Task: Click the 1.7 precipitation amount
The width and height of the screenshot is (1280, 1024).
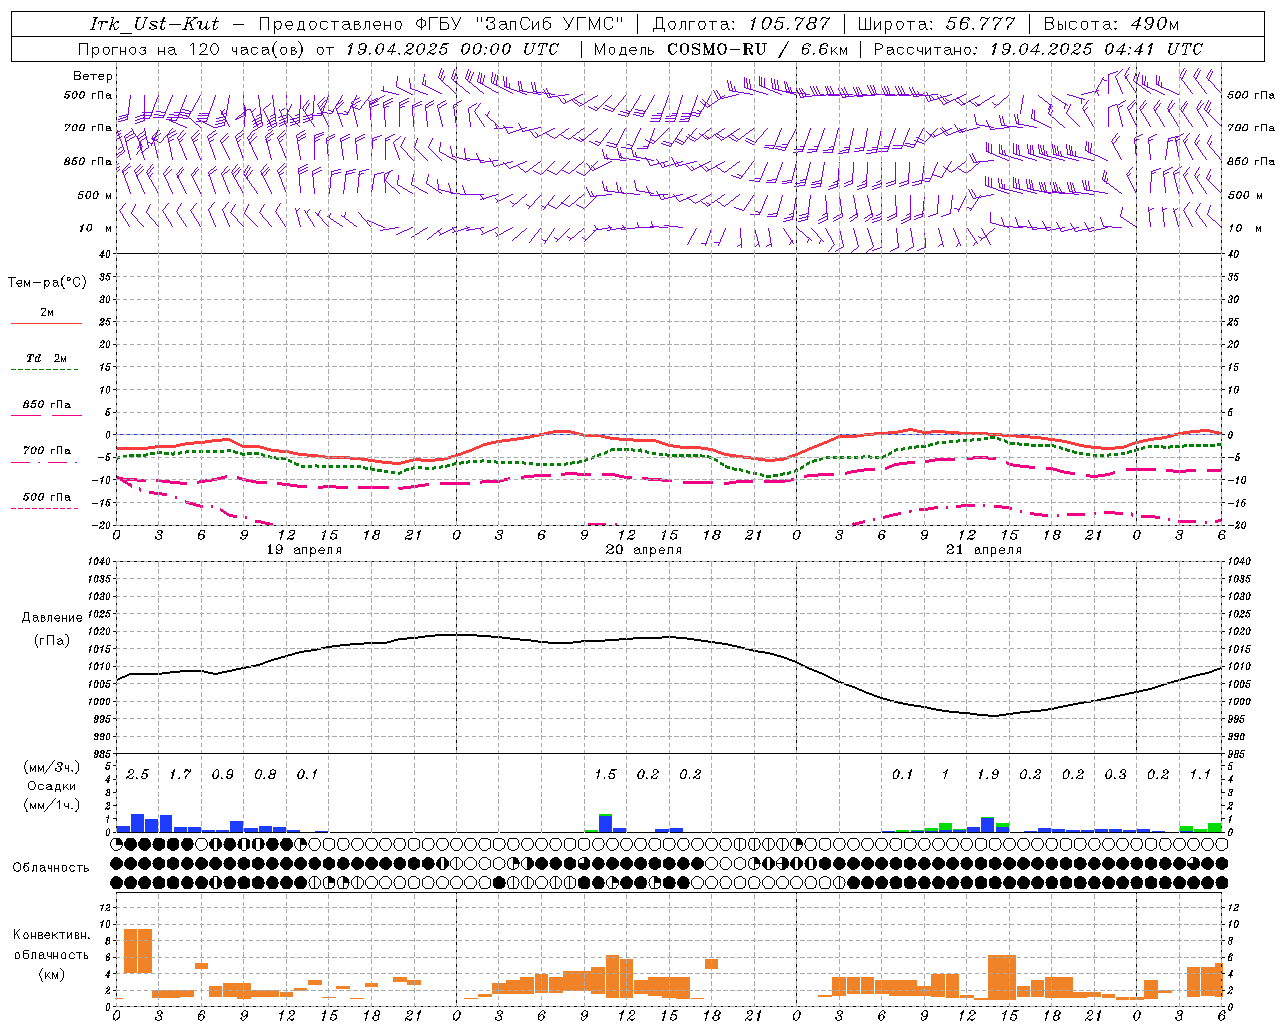Action: pyautogui.click(x=180, y=775)
